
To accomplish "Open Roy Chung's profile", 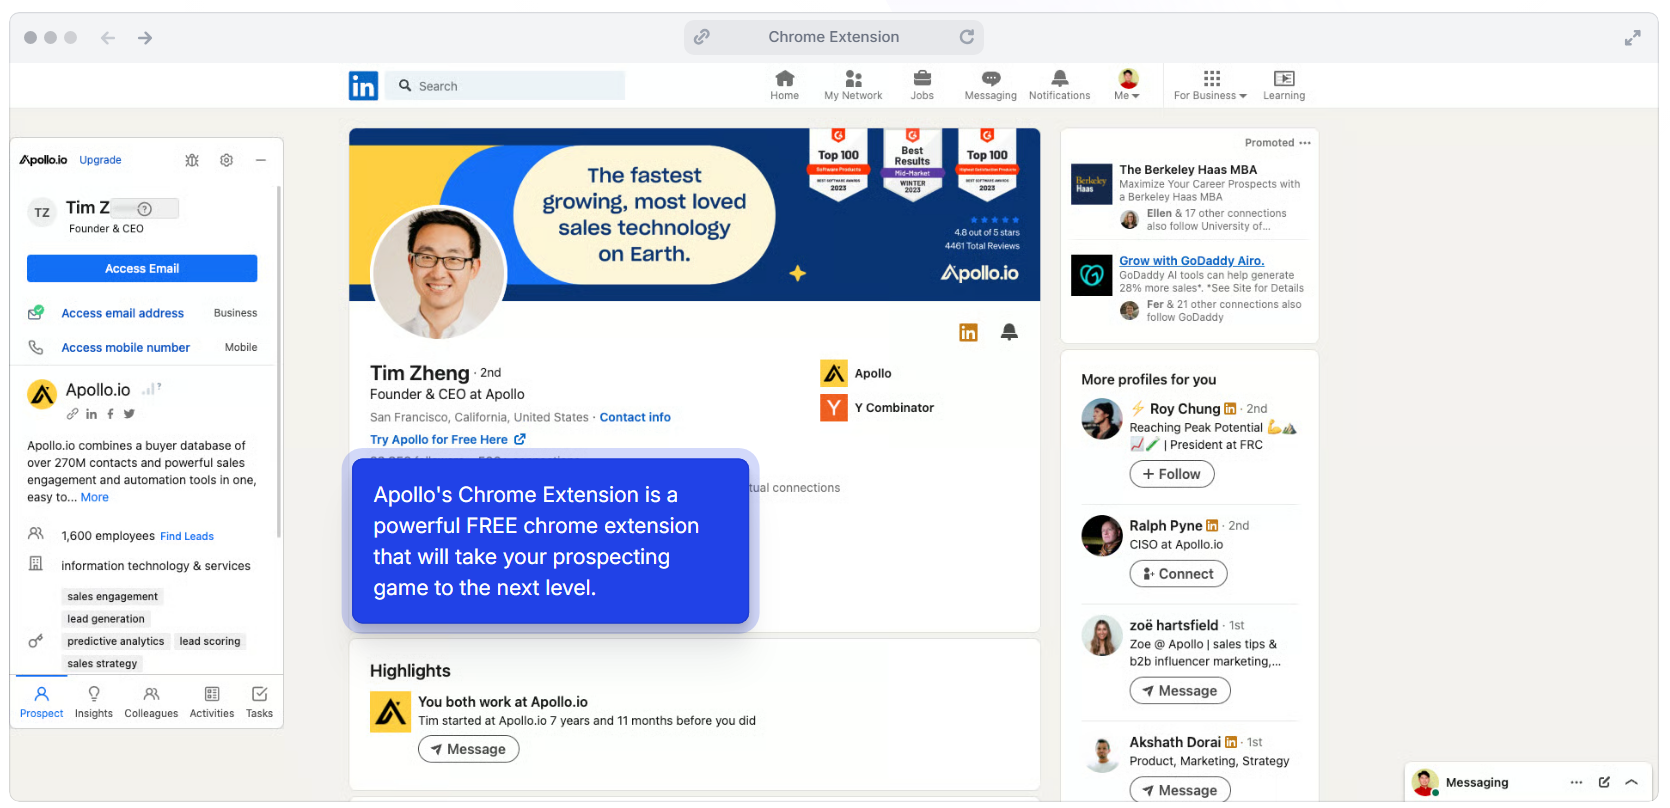I will point(1185,408).
